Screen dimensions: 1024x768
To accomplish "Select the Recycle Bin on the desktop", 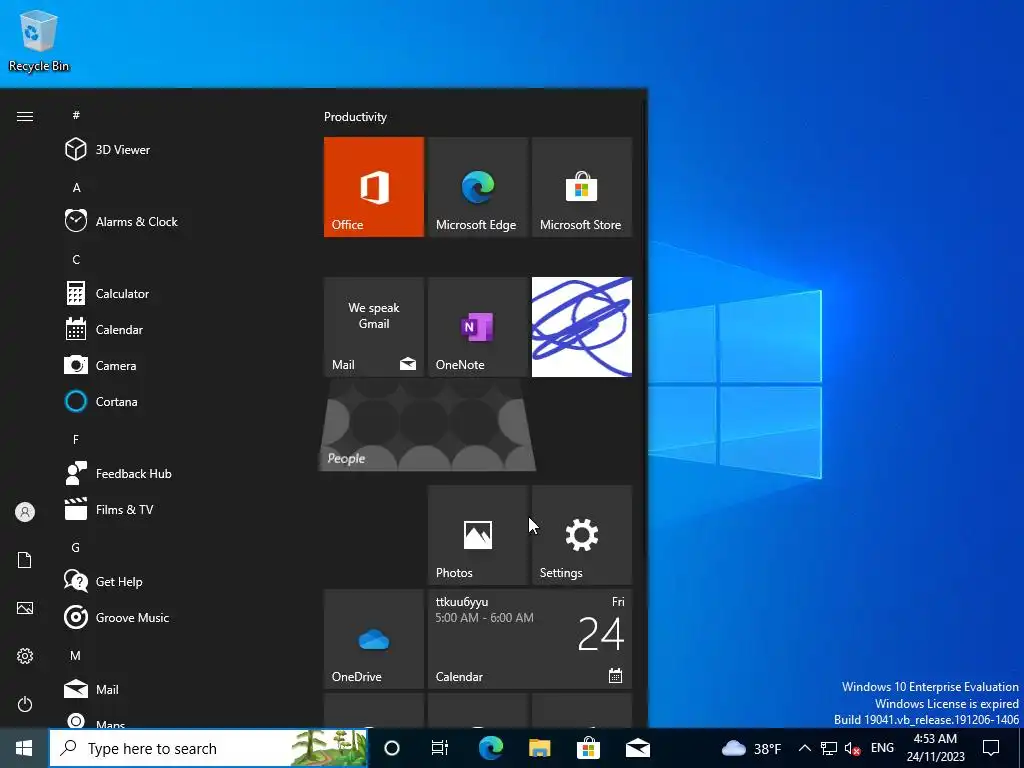I will point(39,40).
